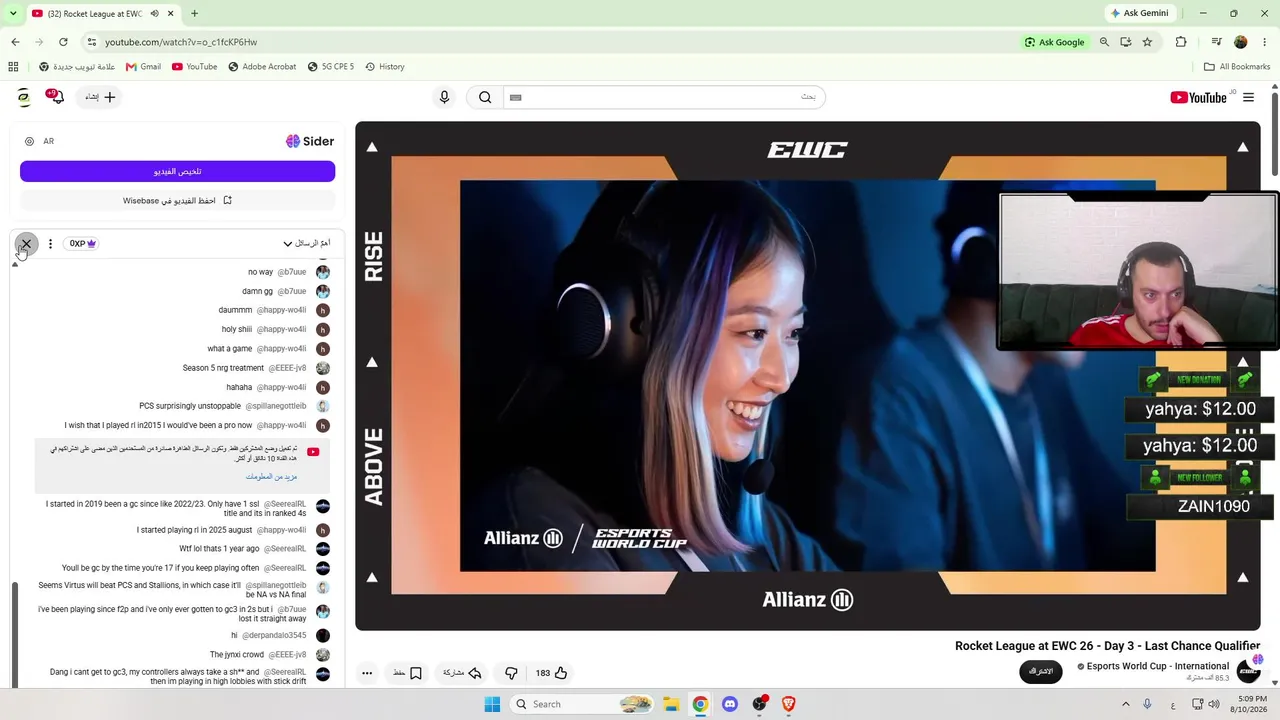Click the Windows taskbar Search box
Screen dimensions: 1280x720
[583, 704]
